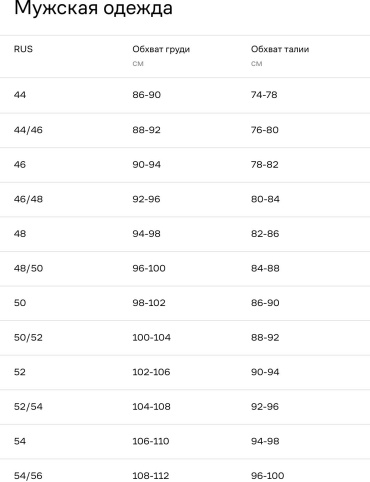This screenshot has width=370, height=482.
Task: Click the chest value 96-100
Action: (x=149, y=268)
